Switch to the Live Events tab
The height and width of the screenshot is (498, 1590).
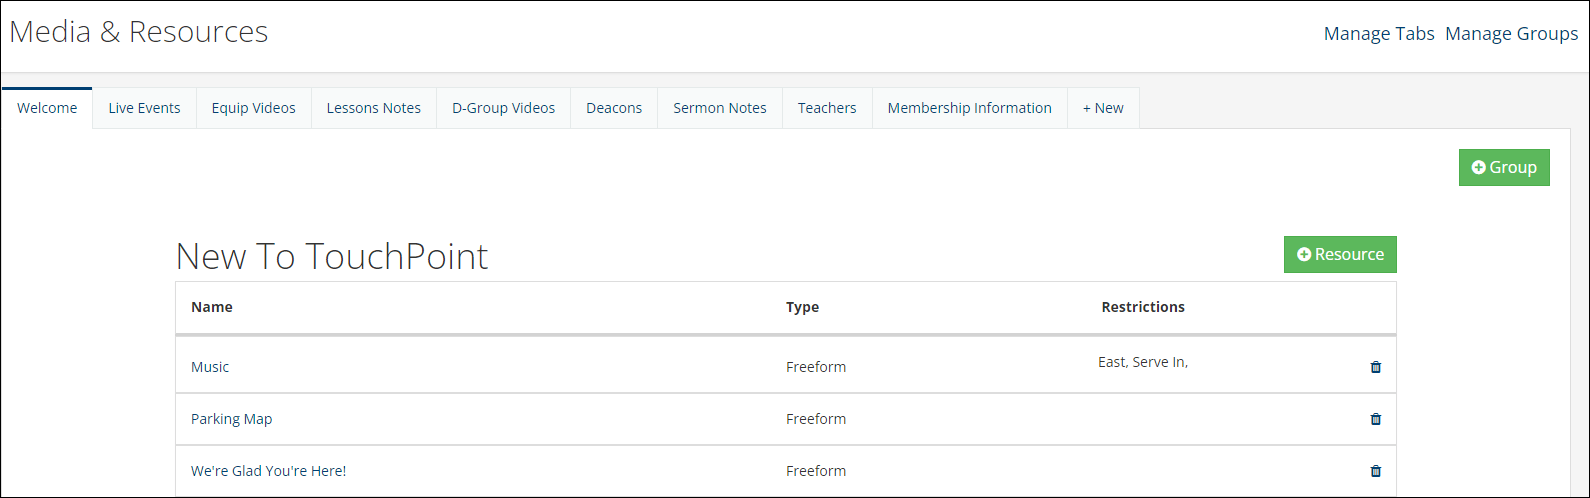[x=144, y=108]
